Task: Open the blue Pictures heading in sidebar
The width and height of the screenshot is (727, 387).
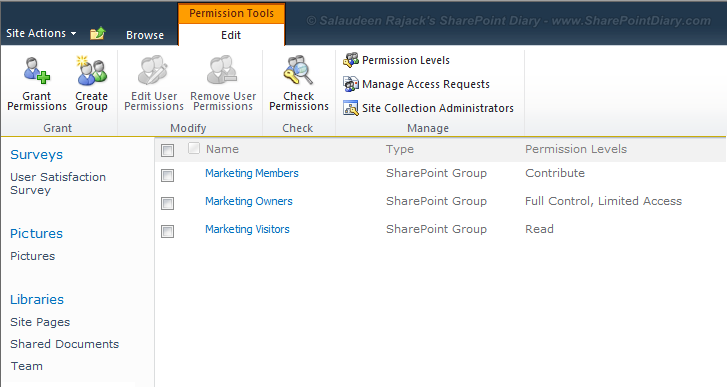Action: [36, 233]
